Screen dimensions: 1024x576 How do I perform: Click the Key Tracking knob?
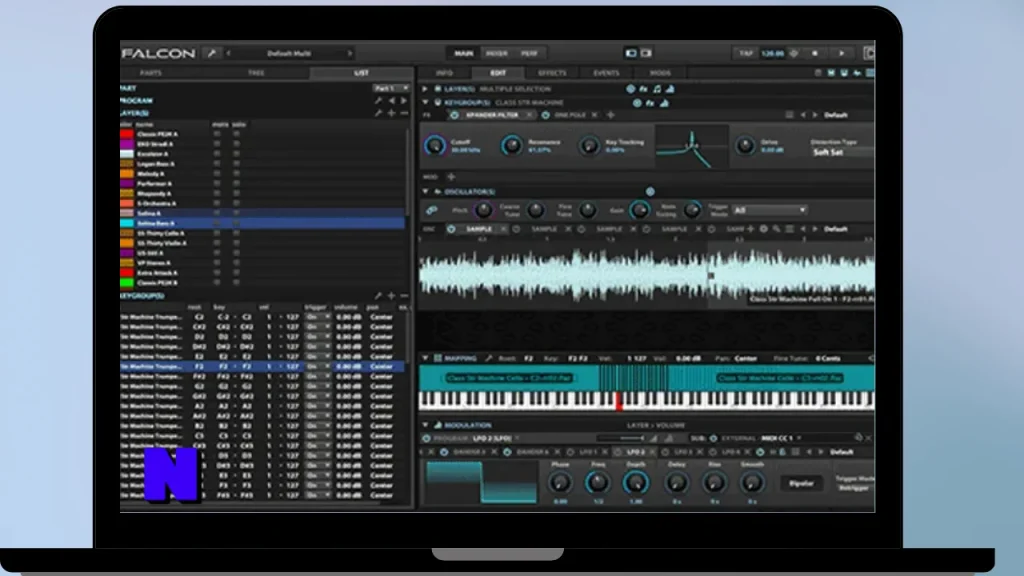pos(588,145)
